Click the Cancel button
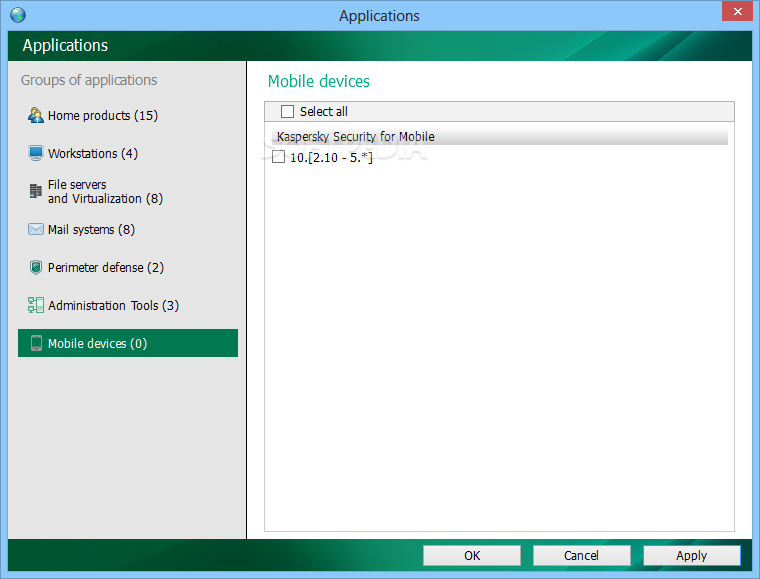 [582, 555]
